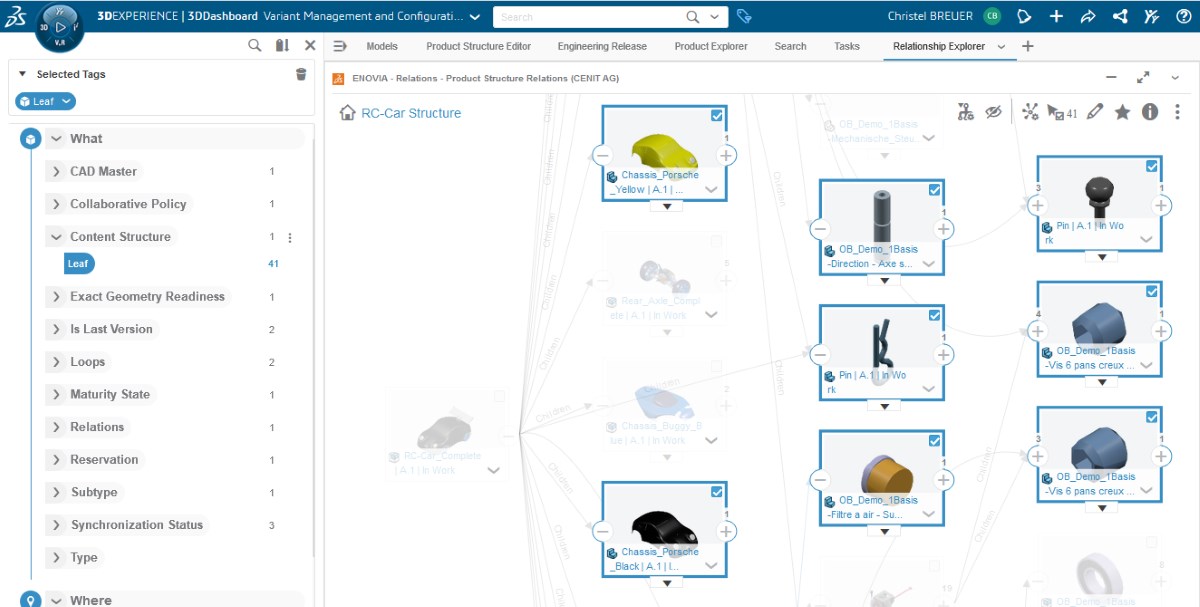Click the notifications bell icon
This screenshot has height=607, width=1200.
pos(1023,16)
